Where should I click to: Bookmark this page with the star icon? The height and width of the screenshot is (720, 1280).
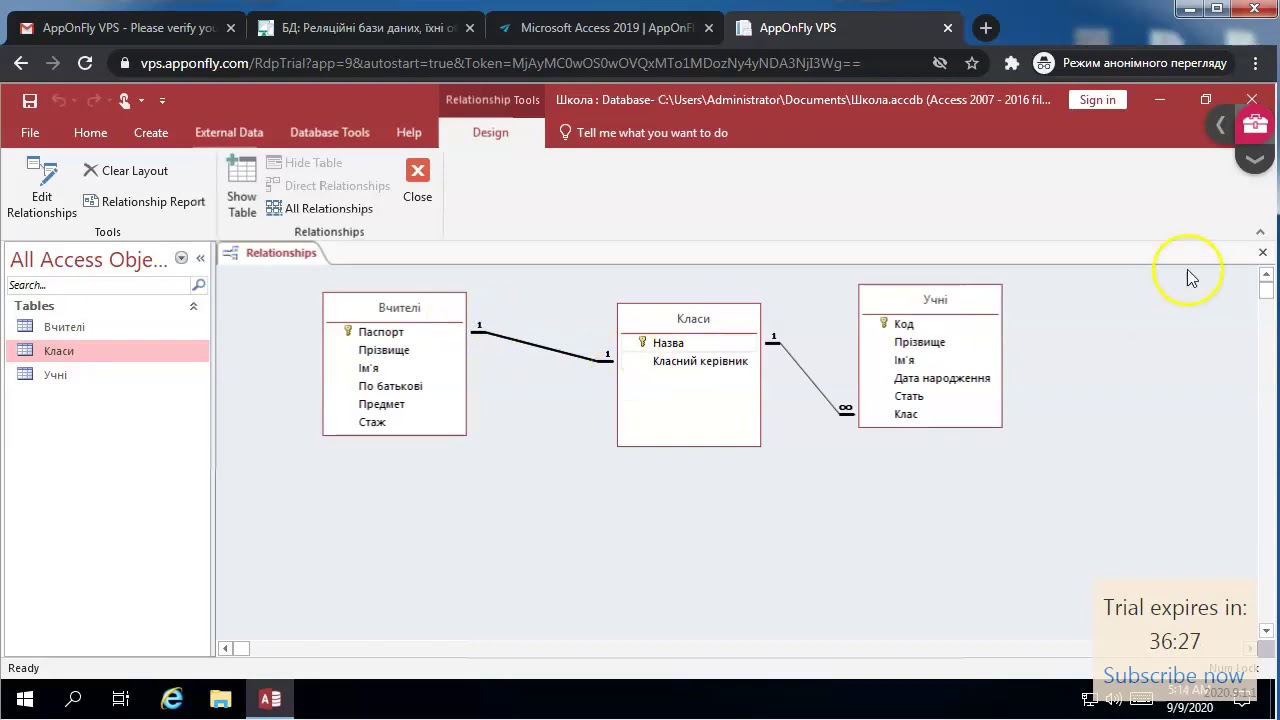coord(972,63)
